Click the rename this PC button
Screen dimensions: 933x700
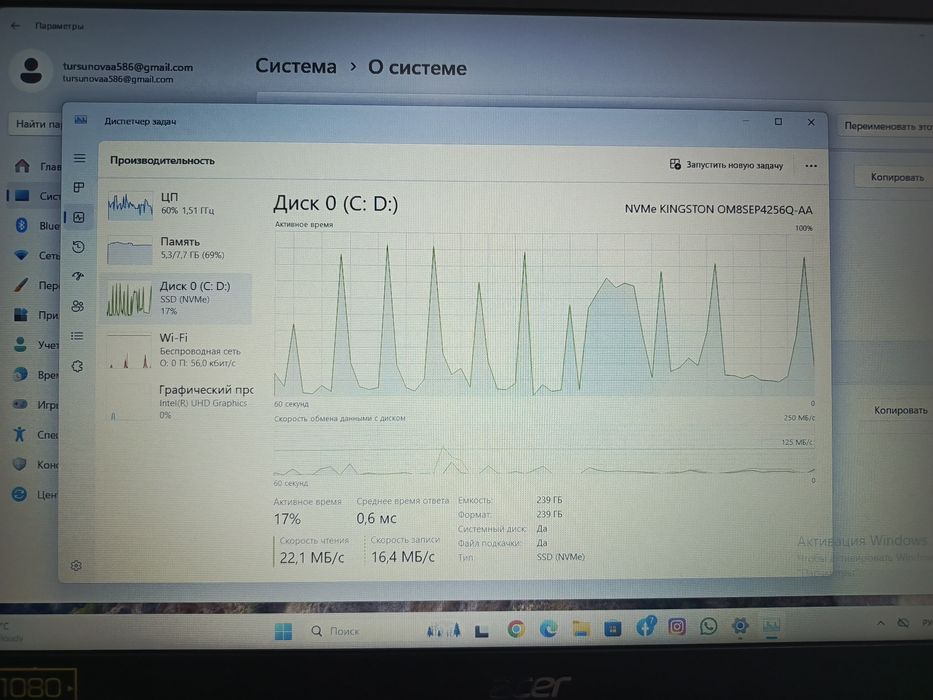885,126
